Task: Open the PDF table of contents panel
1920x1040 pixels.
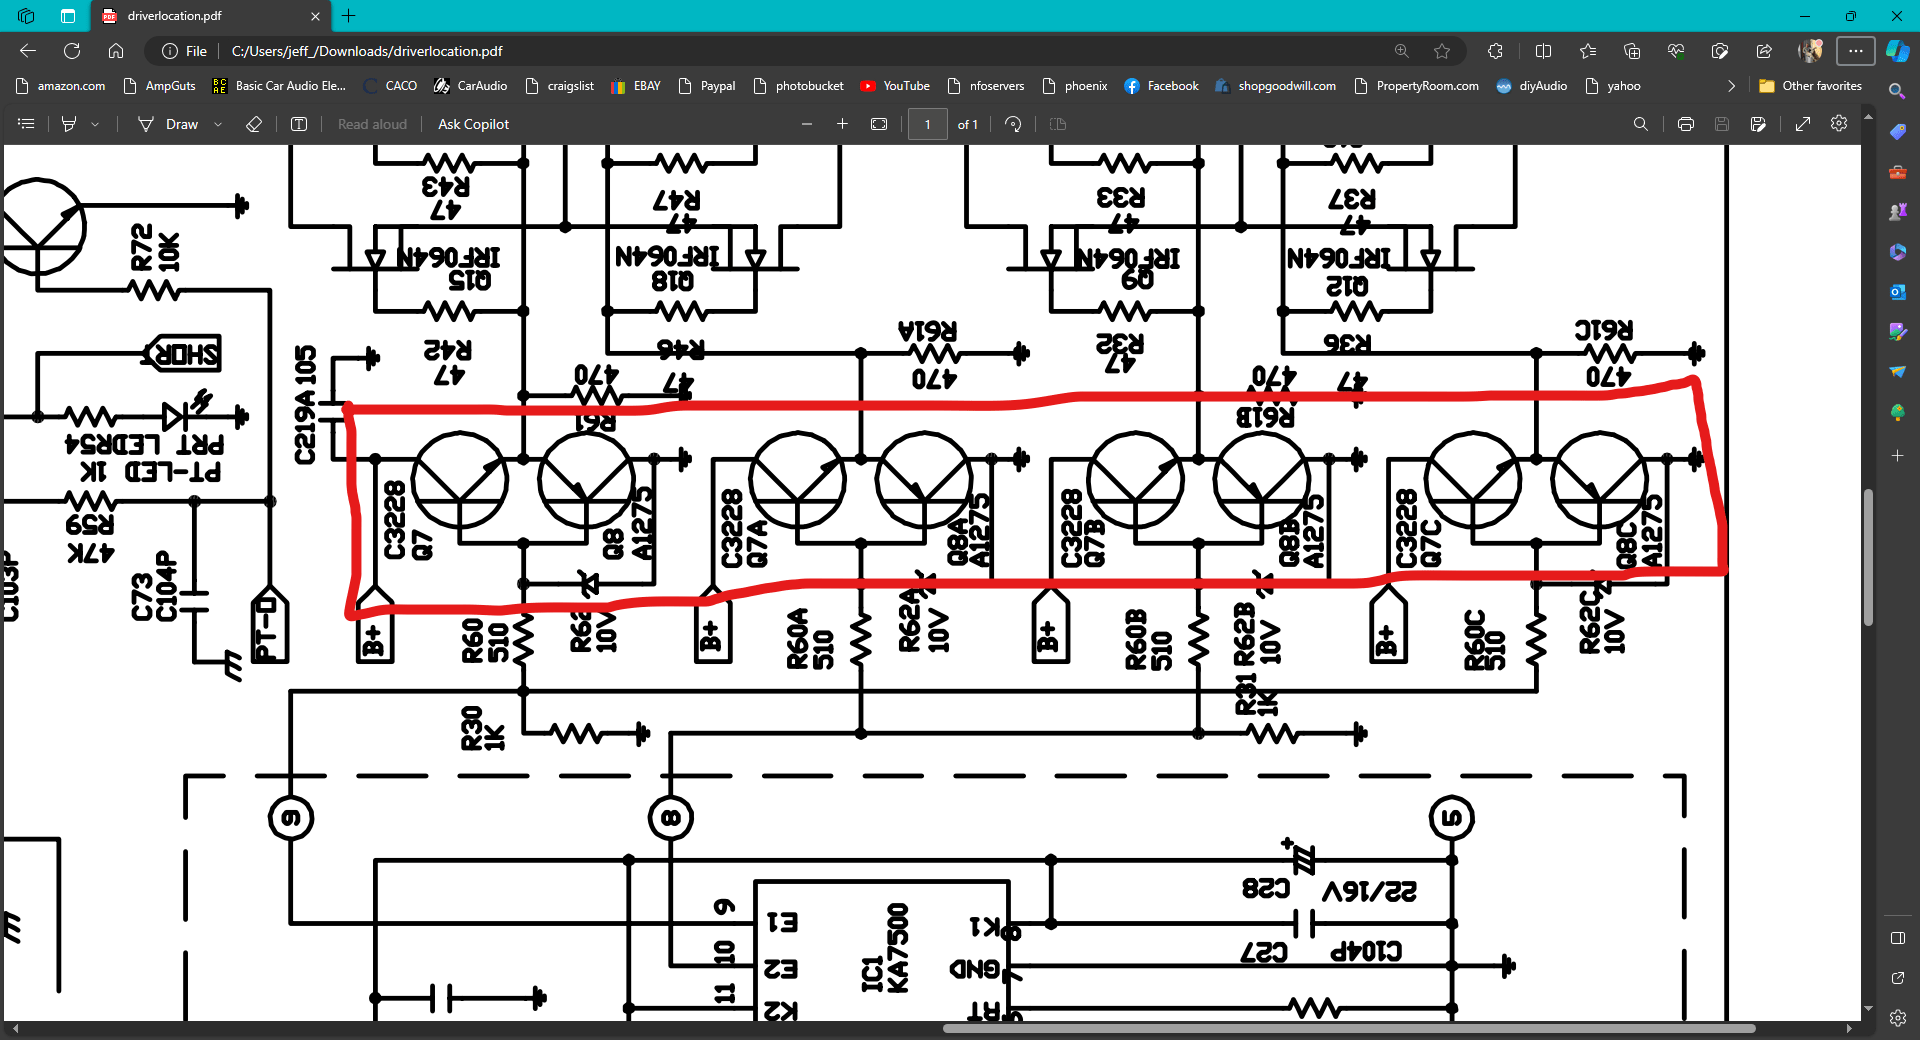Action: tap(27, 124)
